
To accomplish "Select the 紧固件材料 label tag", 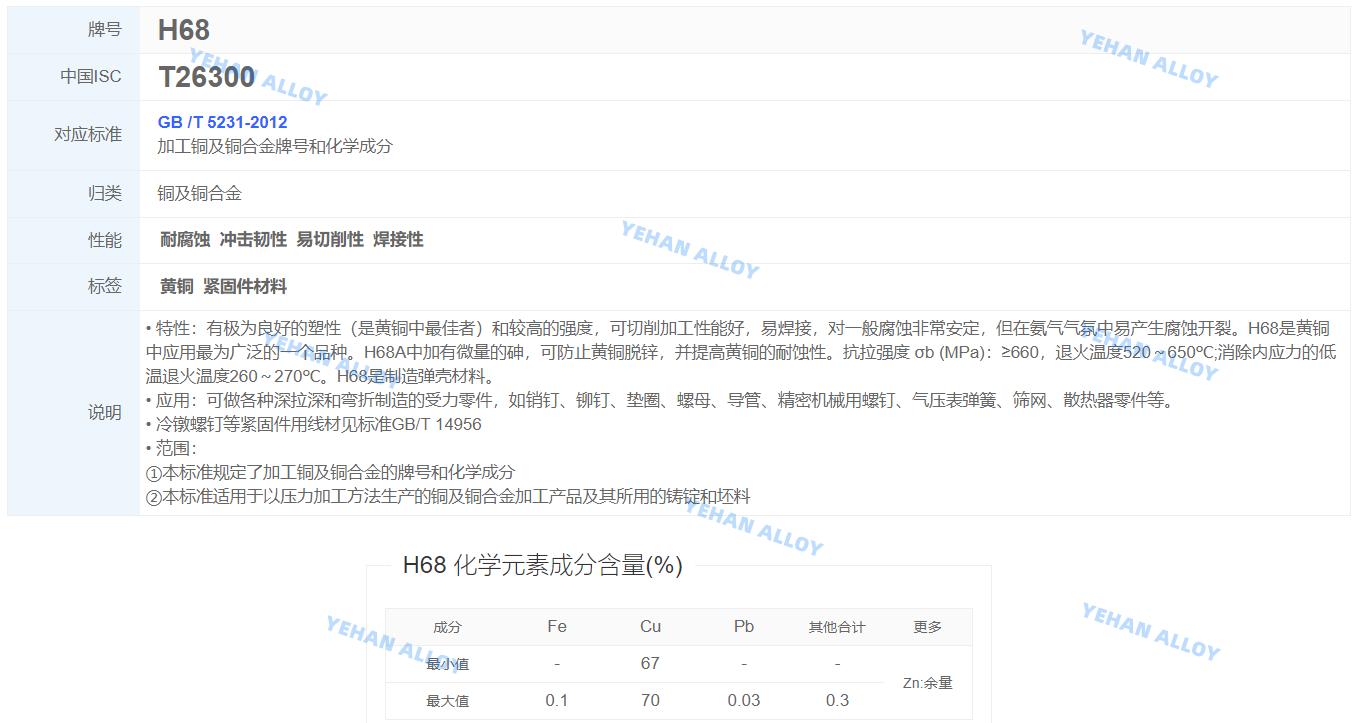I will tap(245, 287).
